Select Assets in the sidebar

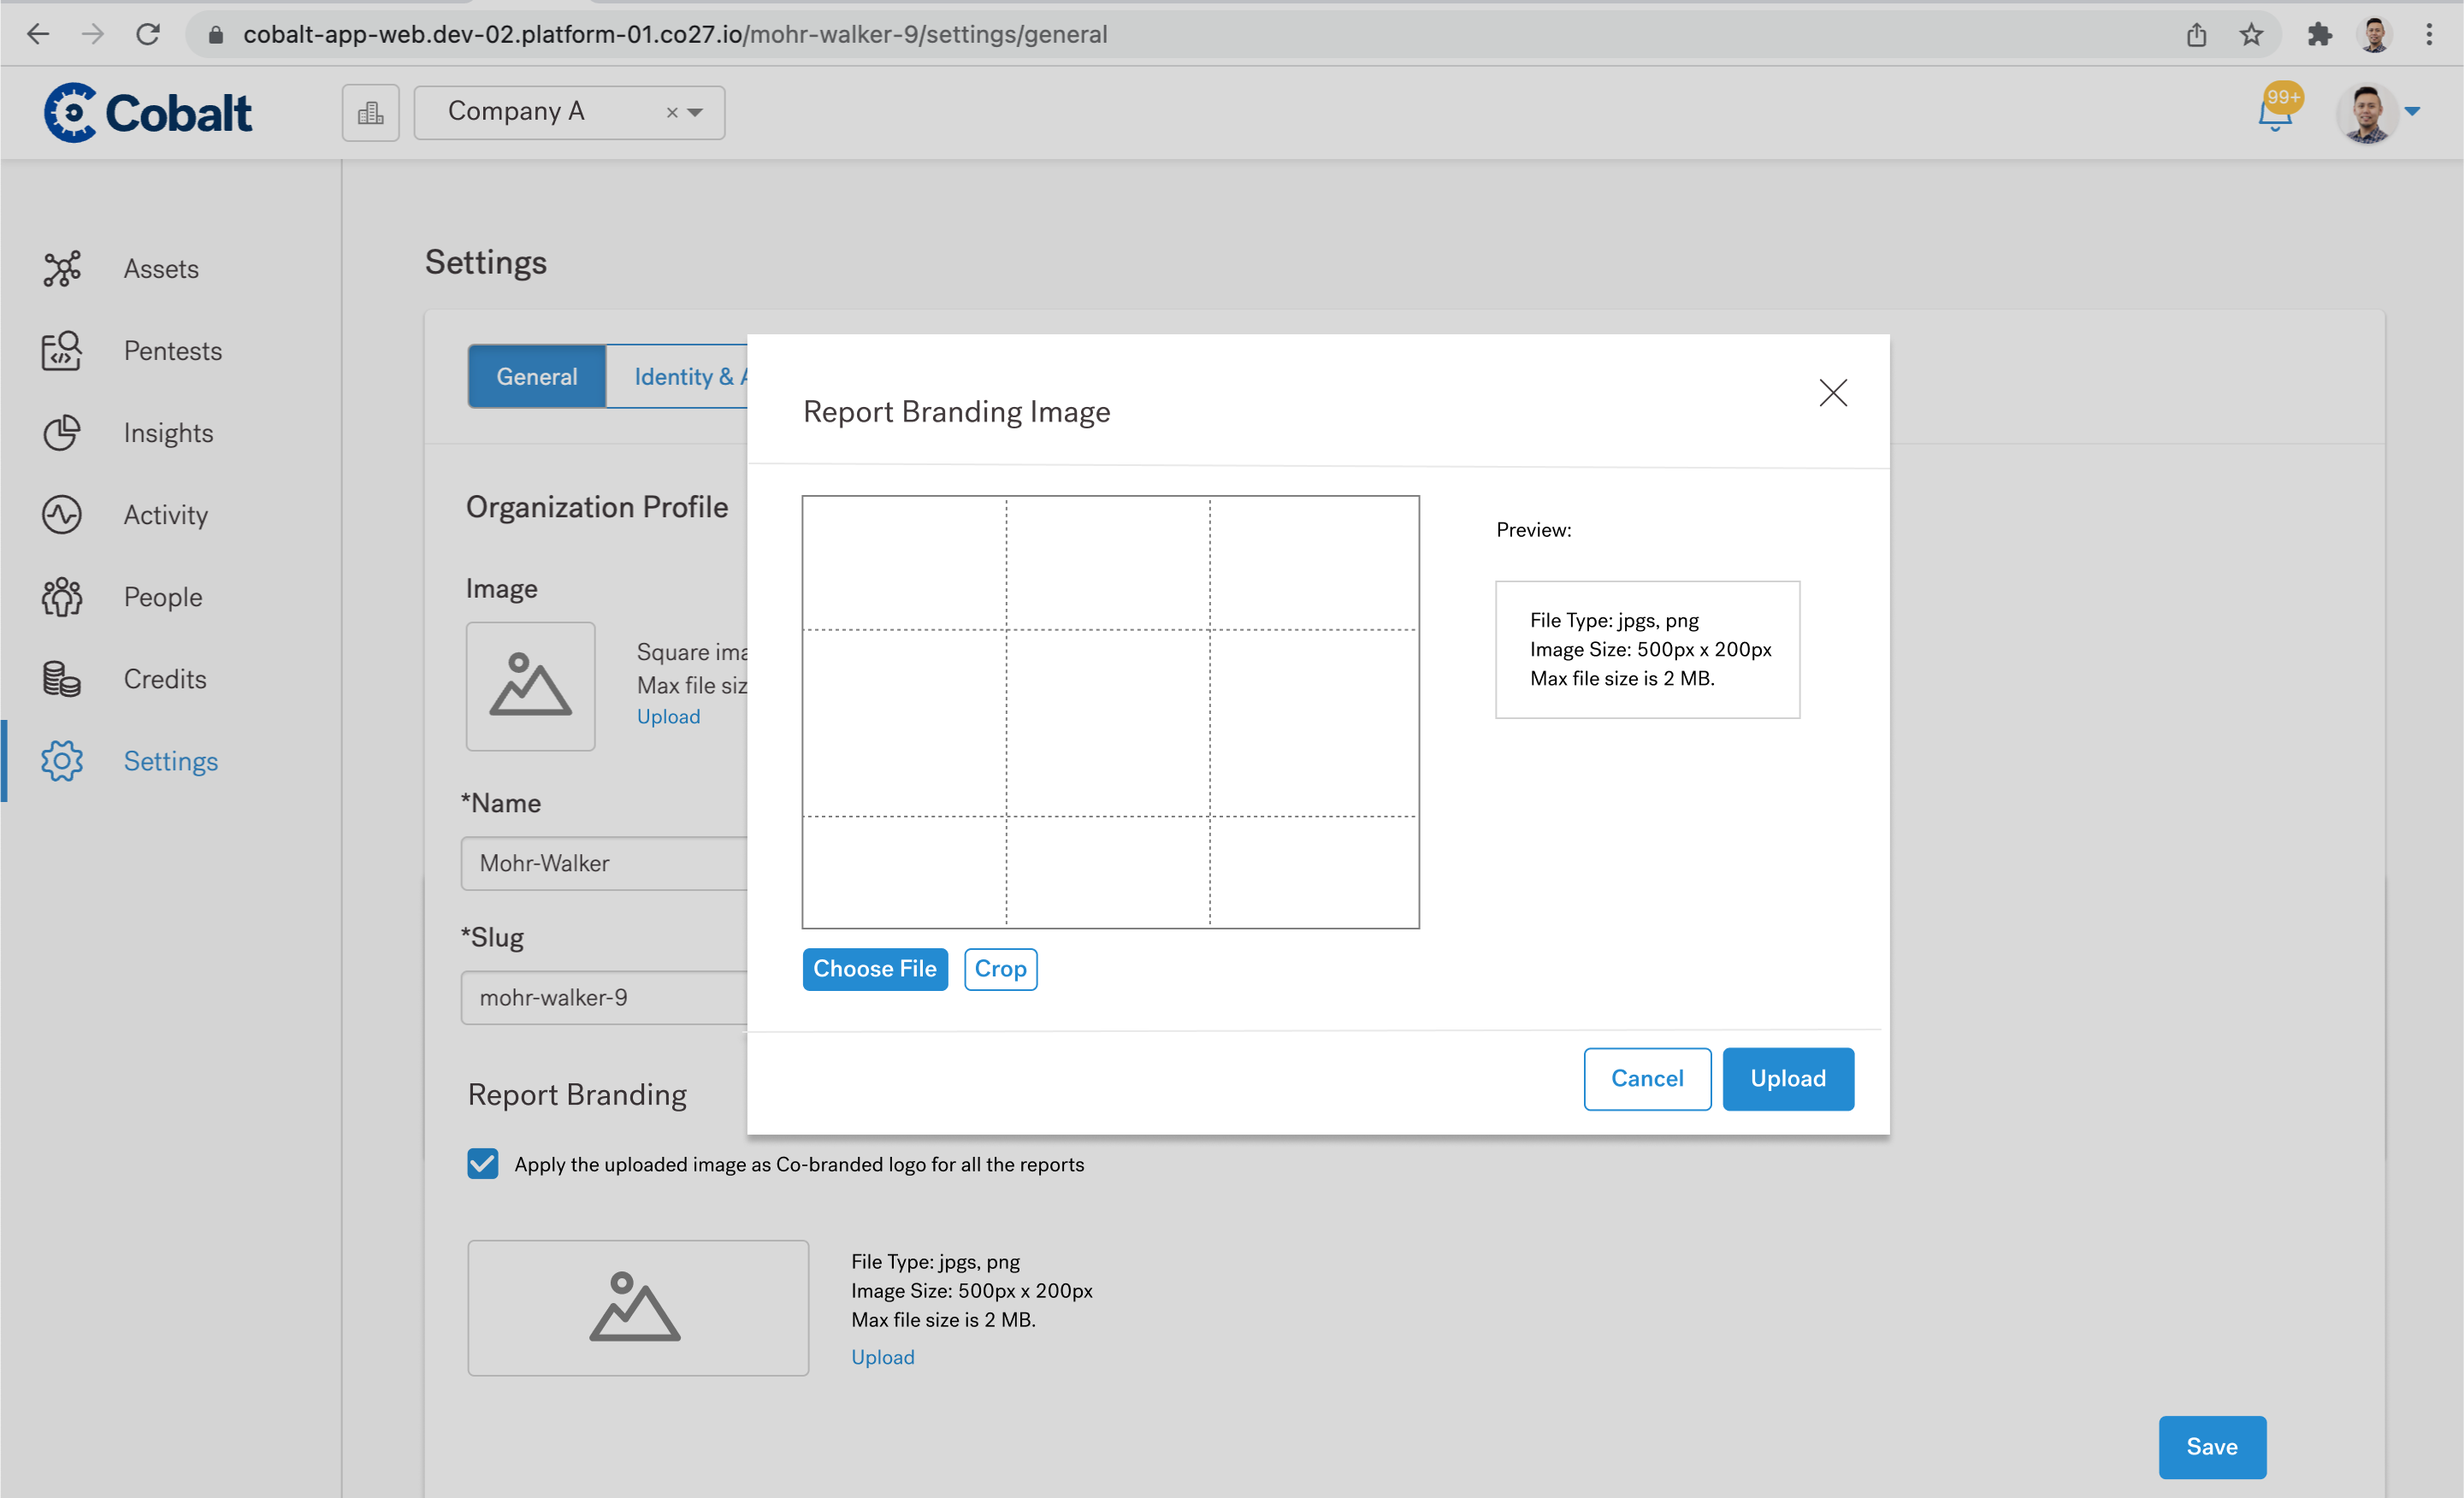click(161, 269)
